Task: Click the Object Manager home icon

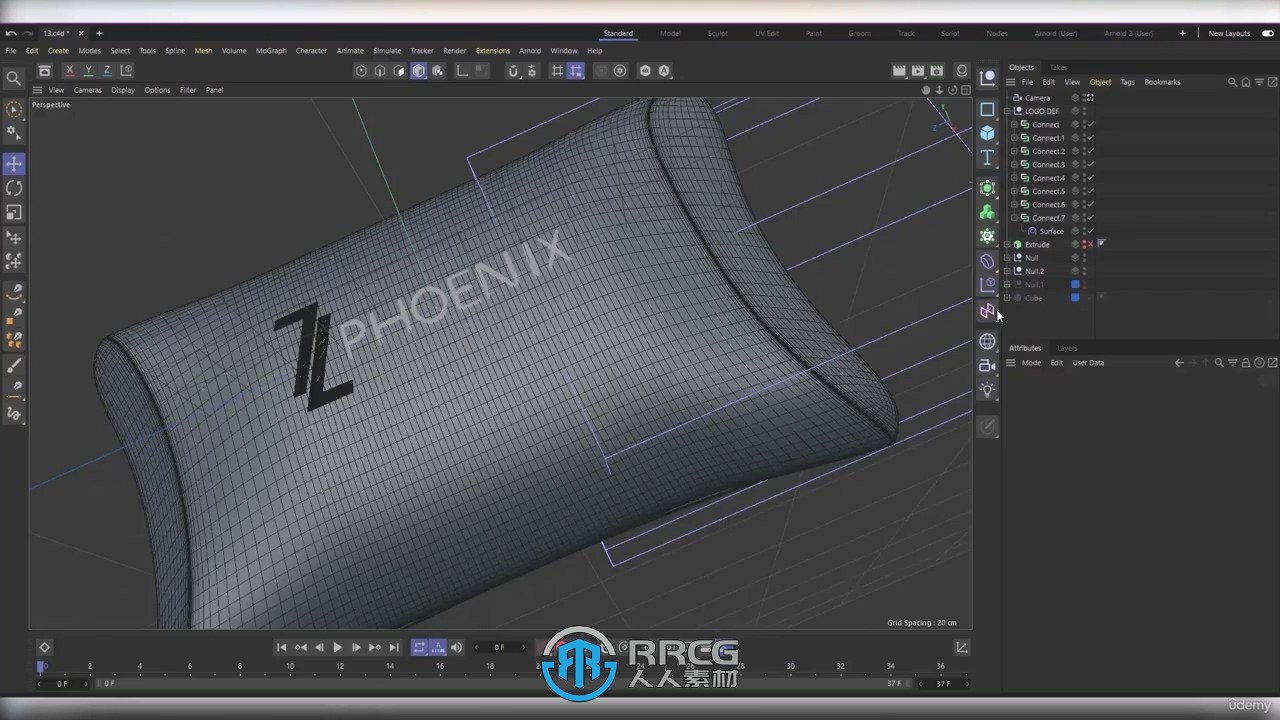Action: pos(1245,82)
